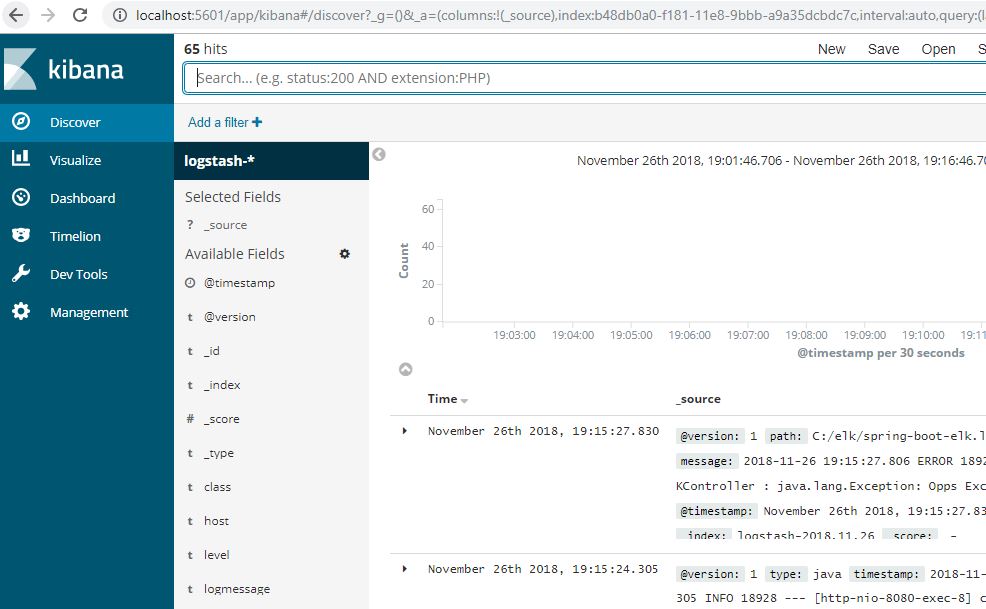Open the Dashboard gauge icon
Image resolution: width=986 pixels, height=609 pixels.
pos(21,198)
